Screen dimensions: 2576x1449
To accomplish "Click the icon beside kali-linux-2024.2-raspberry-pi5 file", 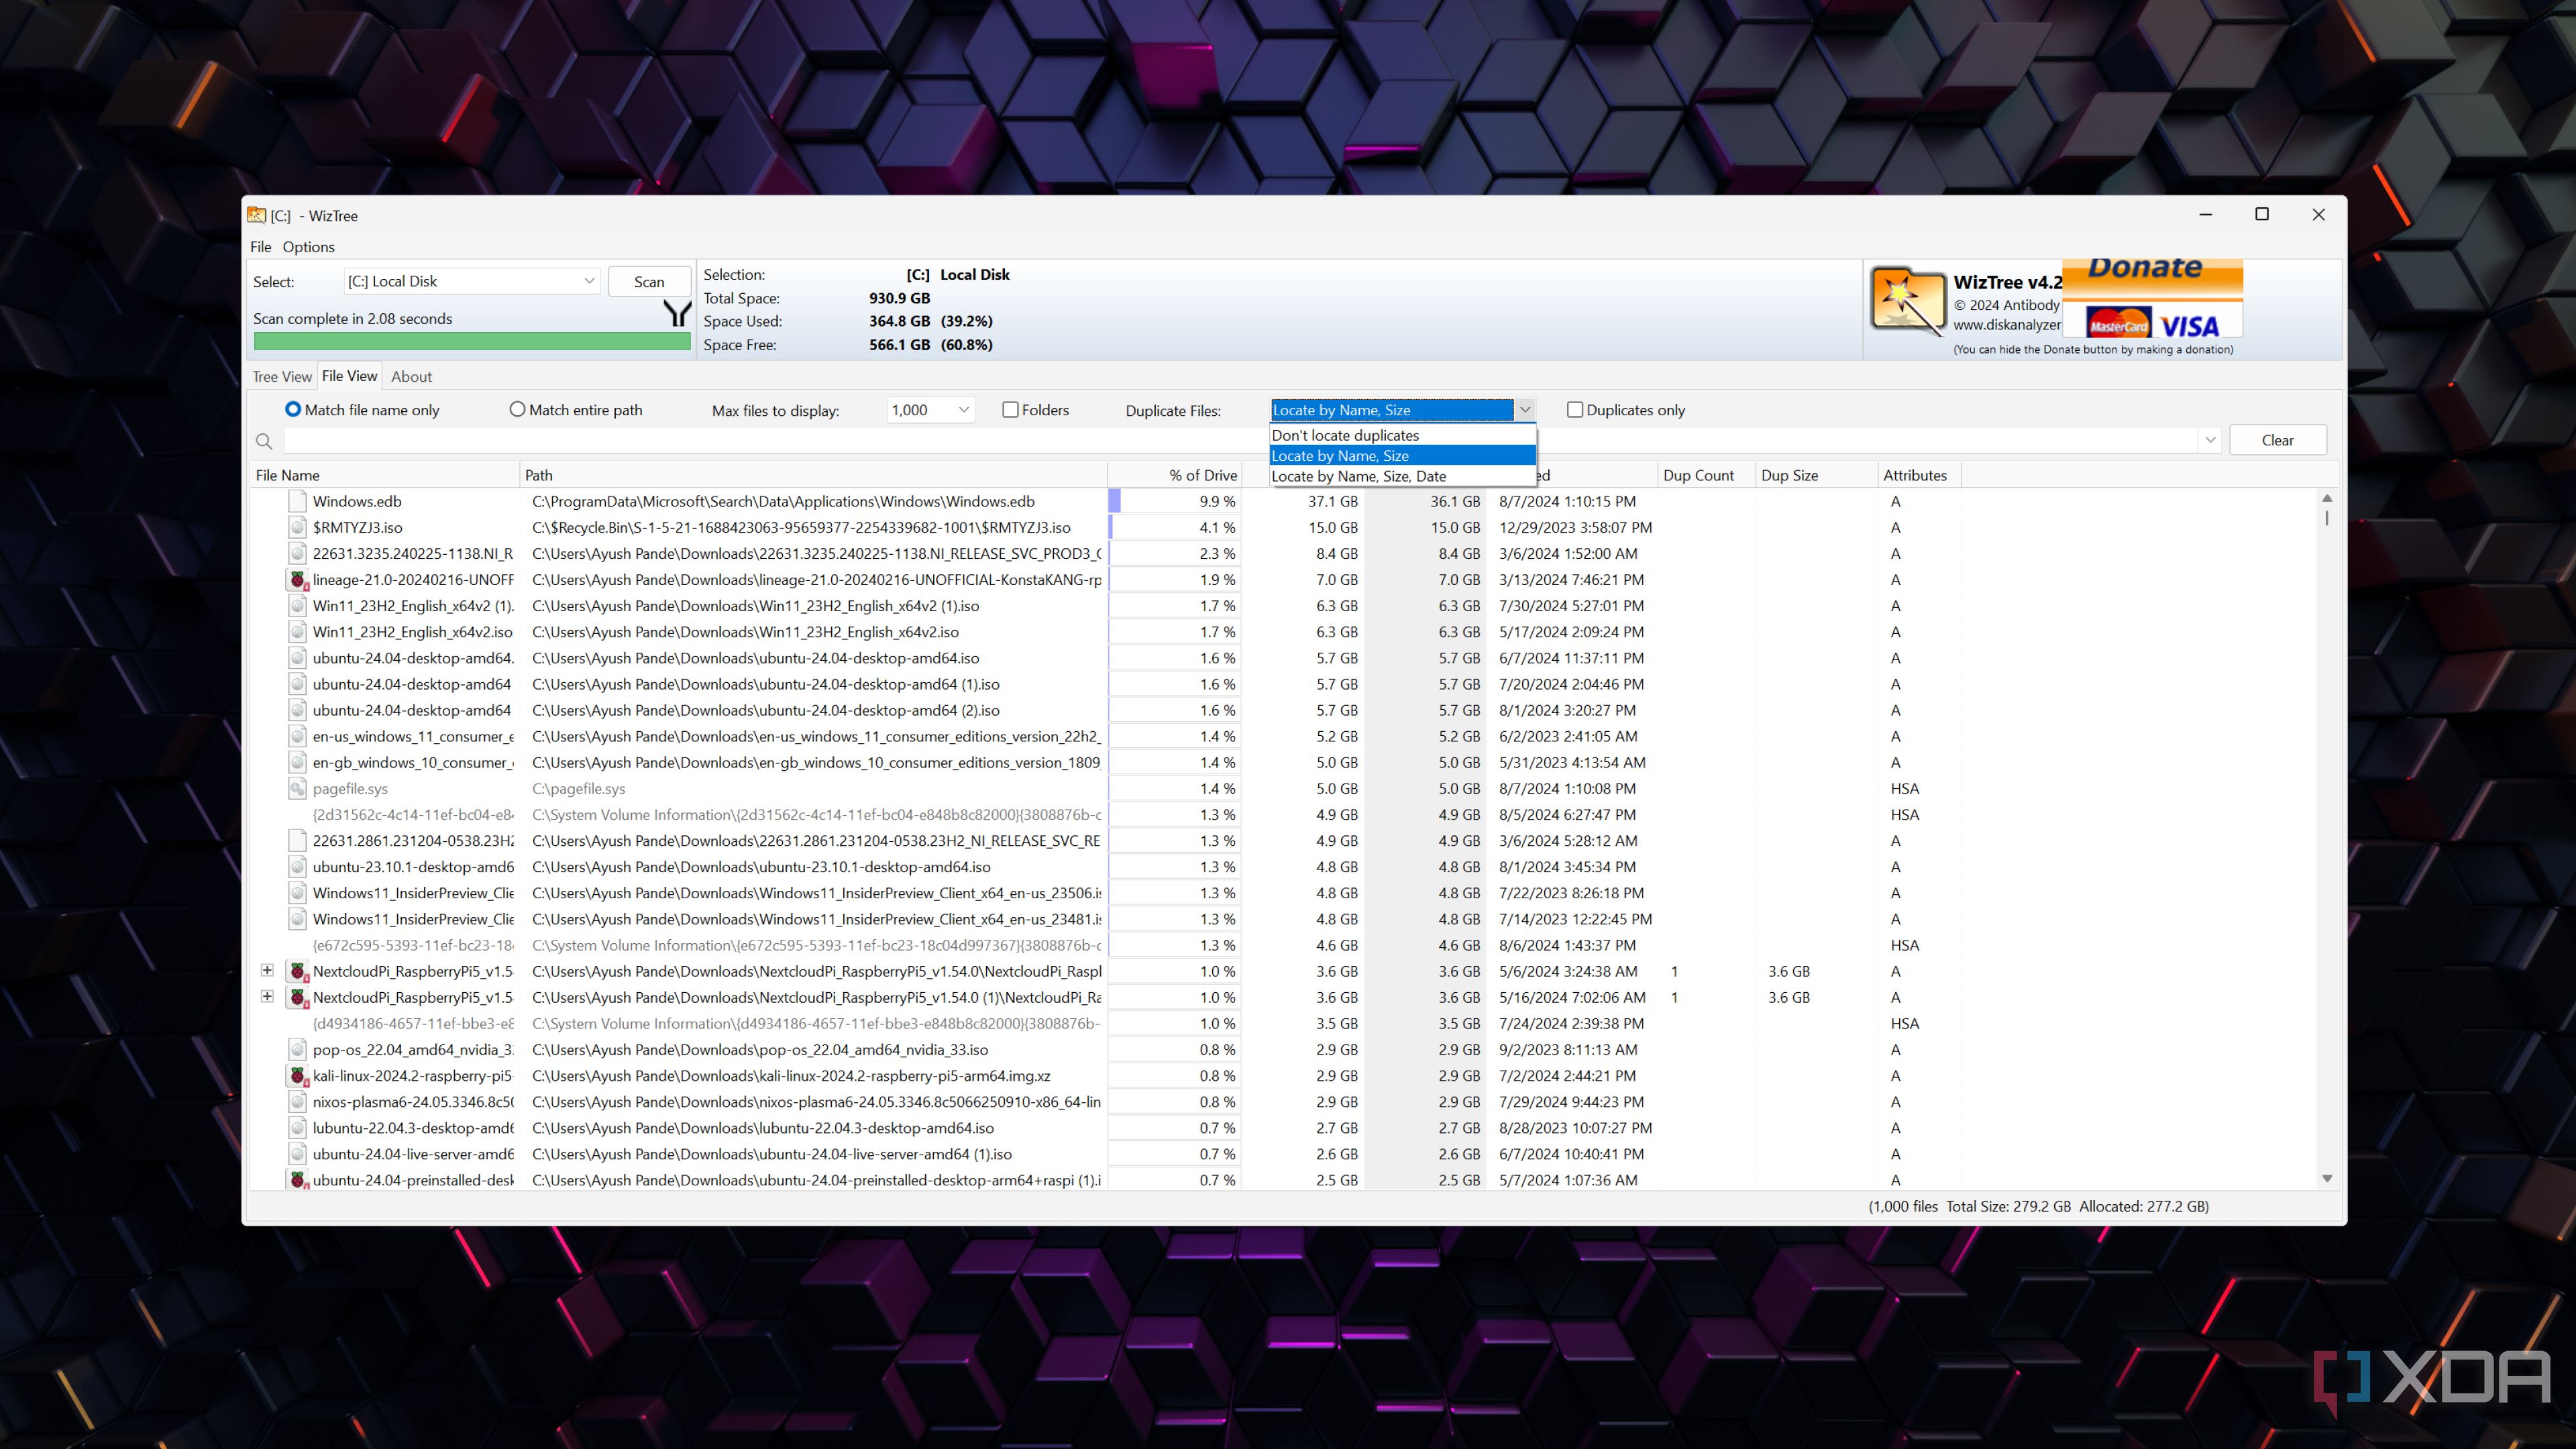I will click(x=297, y=1076).
